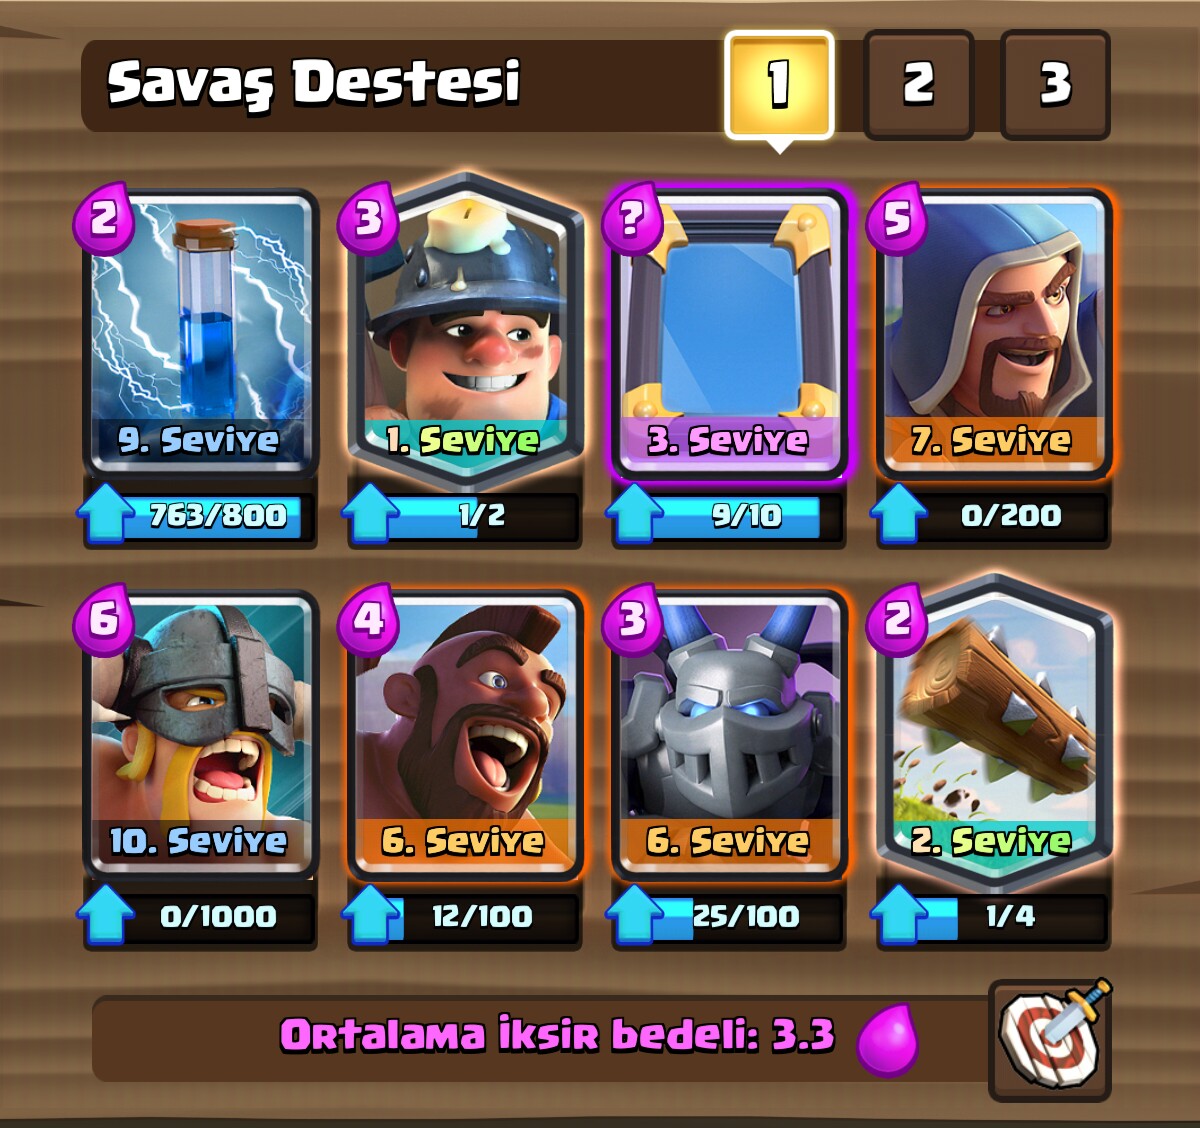
Task: Pick The Log card
Action: 993,730
